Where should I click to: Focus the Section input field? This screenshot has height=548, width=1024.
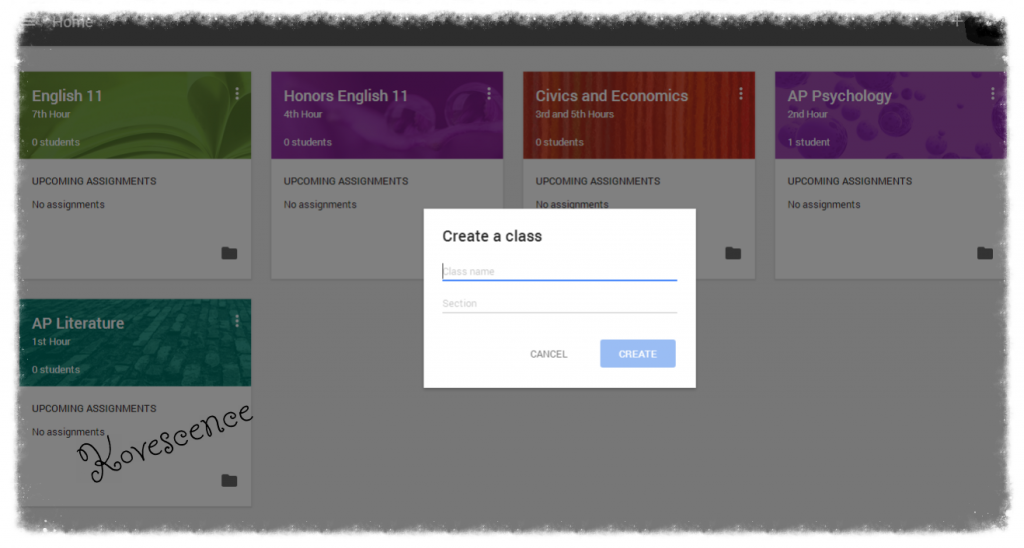pos(559,303)
